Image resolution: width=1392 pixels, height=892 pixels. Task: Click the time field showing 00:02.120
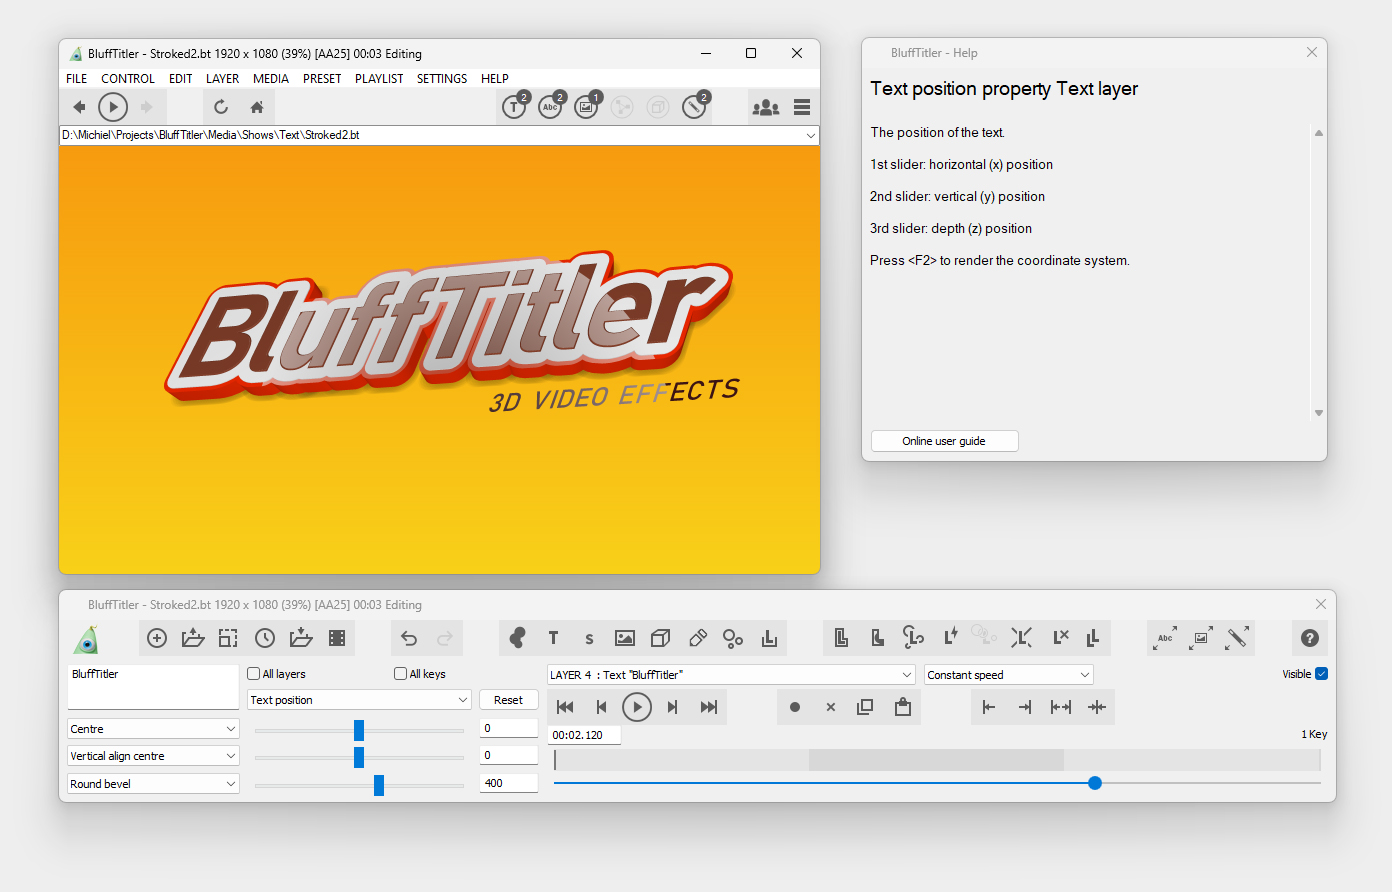coord(584,735)
